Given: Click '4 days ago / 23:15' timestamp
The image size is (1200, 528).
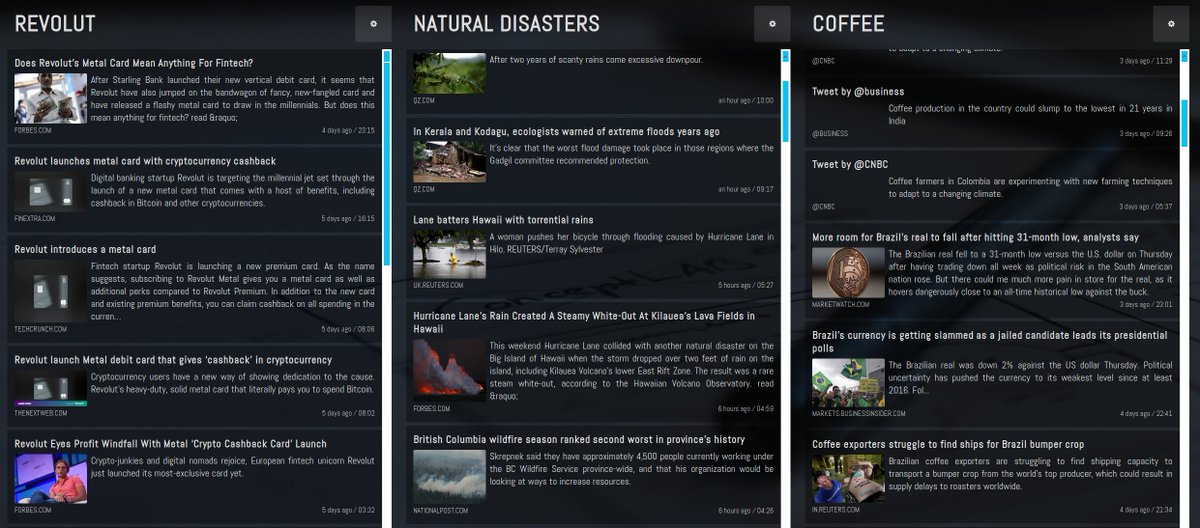Looking at the screenshot, I should [x=348, y=130].
